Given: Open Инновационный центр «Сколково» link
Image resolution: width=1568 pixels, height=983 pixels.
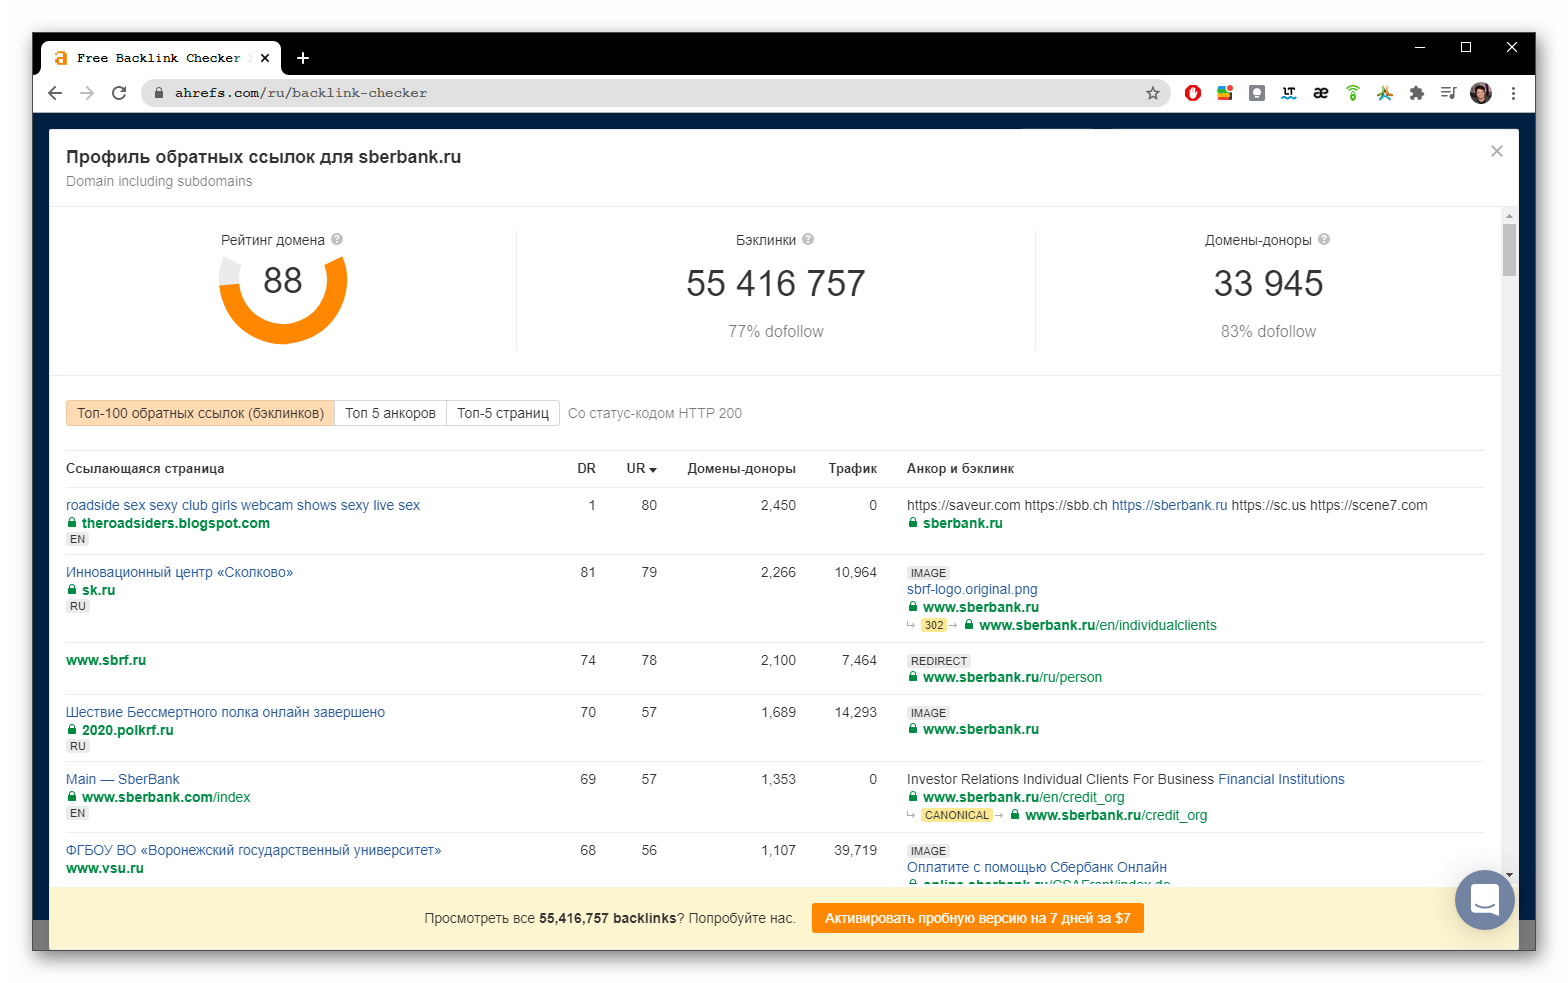Looking at the screenshot, I should click(x=179, y=572).
